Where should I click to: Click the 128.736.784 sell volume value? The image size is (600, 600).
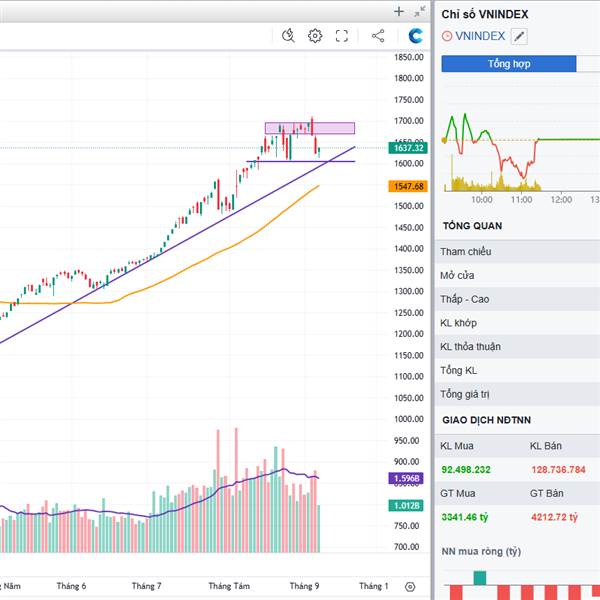[558, 470]
